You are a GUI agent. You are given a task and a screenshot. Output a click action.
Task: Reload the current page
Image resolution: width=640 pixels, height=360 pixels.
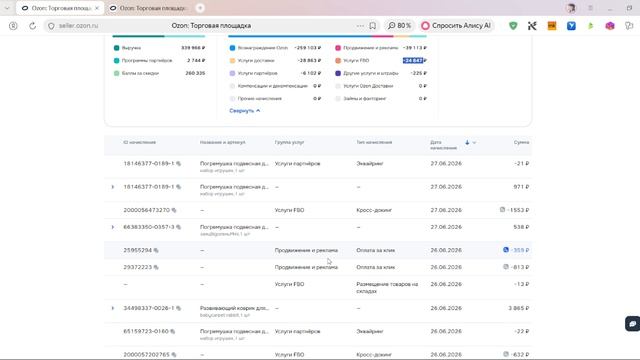32,26
